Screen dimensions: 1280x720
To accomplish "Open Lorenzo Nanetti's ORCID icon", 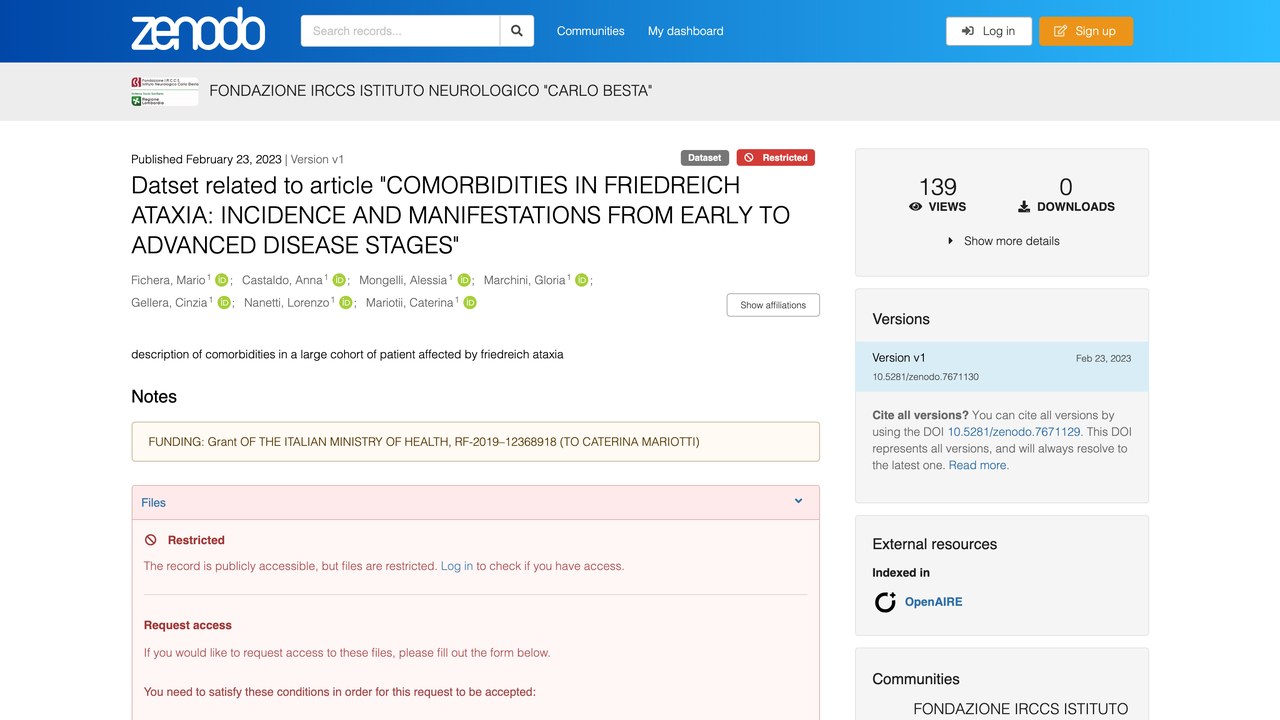I will (x=346, y=303).
